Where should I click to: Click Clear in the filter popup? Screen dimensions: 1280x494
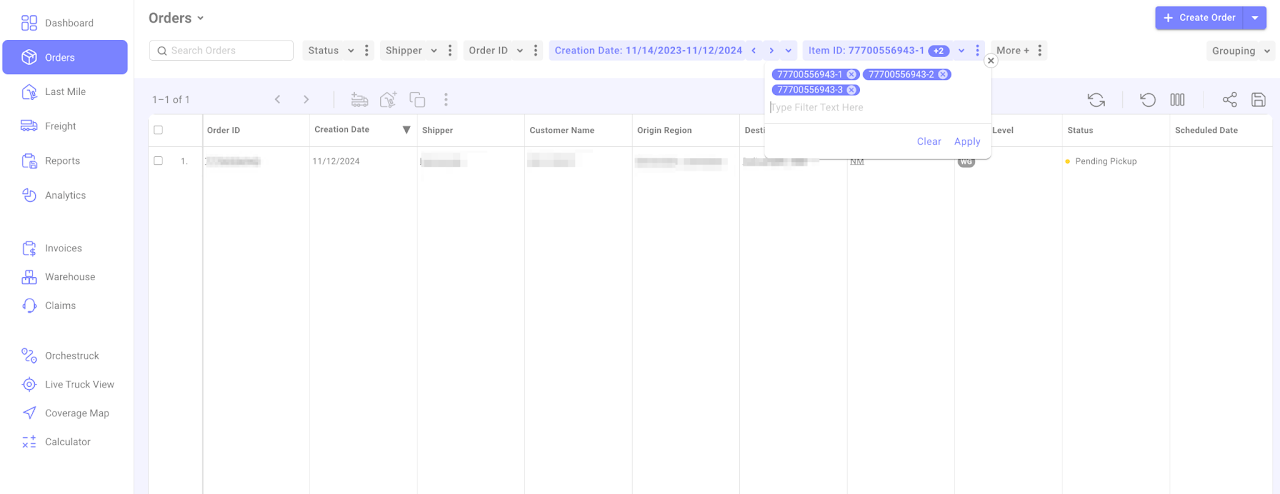[x=929, y=142]
